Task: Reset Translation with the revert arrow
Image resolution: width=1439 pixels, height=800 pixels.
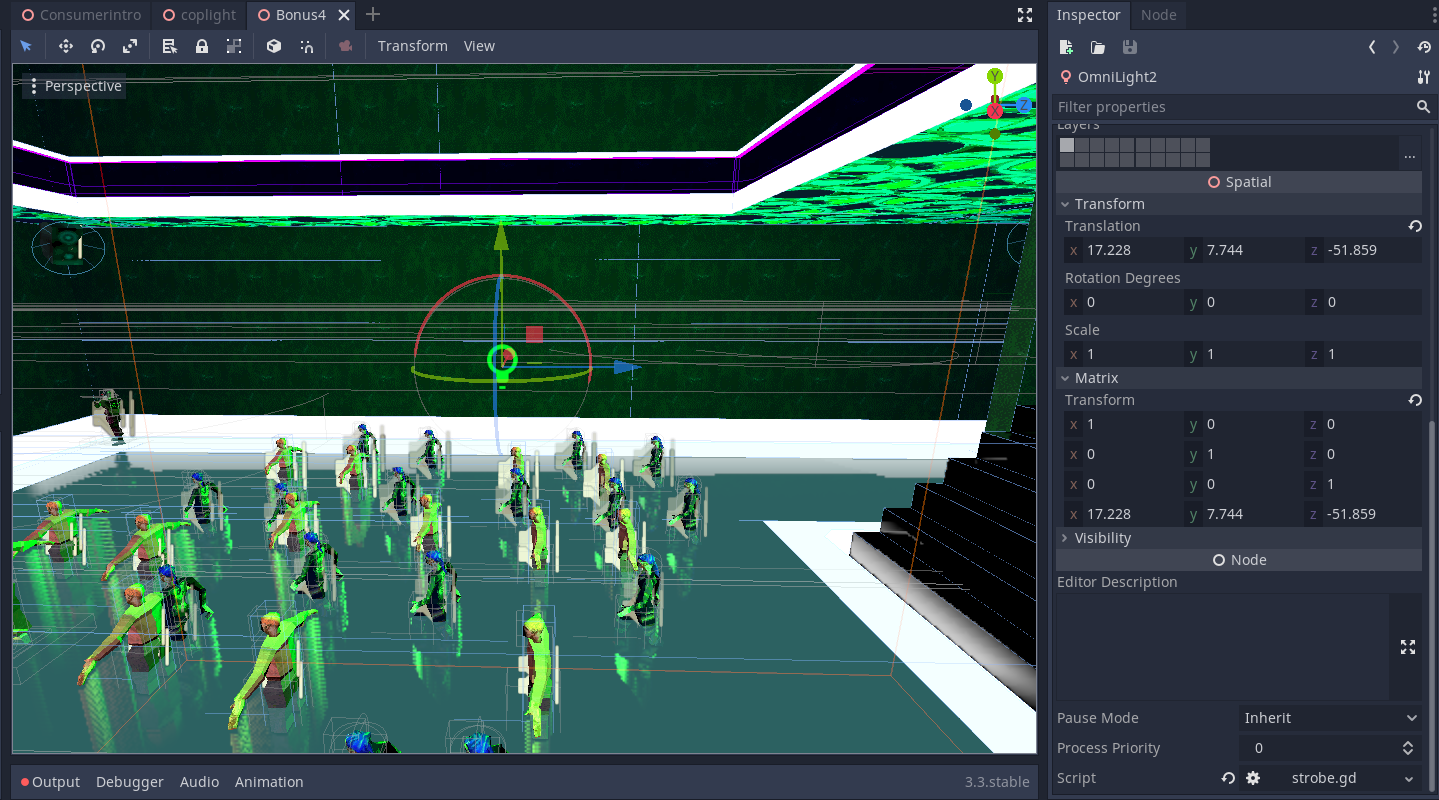Action: tap(1415, 226)
